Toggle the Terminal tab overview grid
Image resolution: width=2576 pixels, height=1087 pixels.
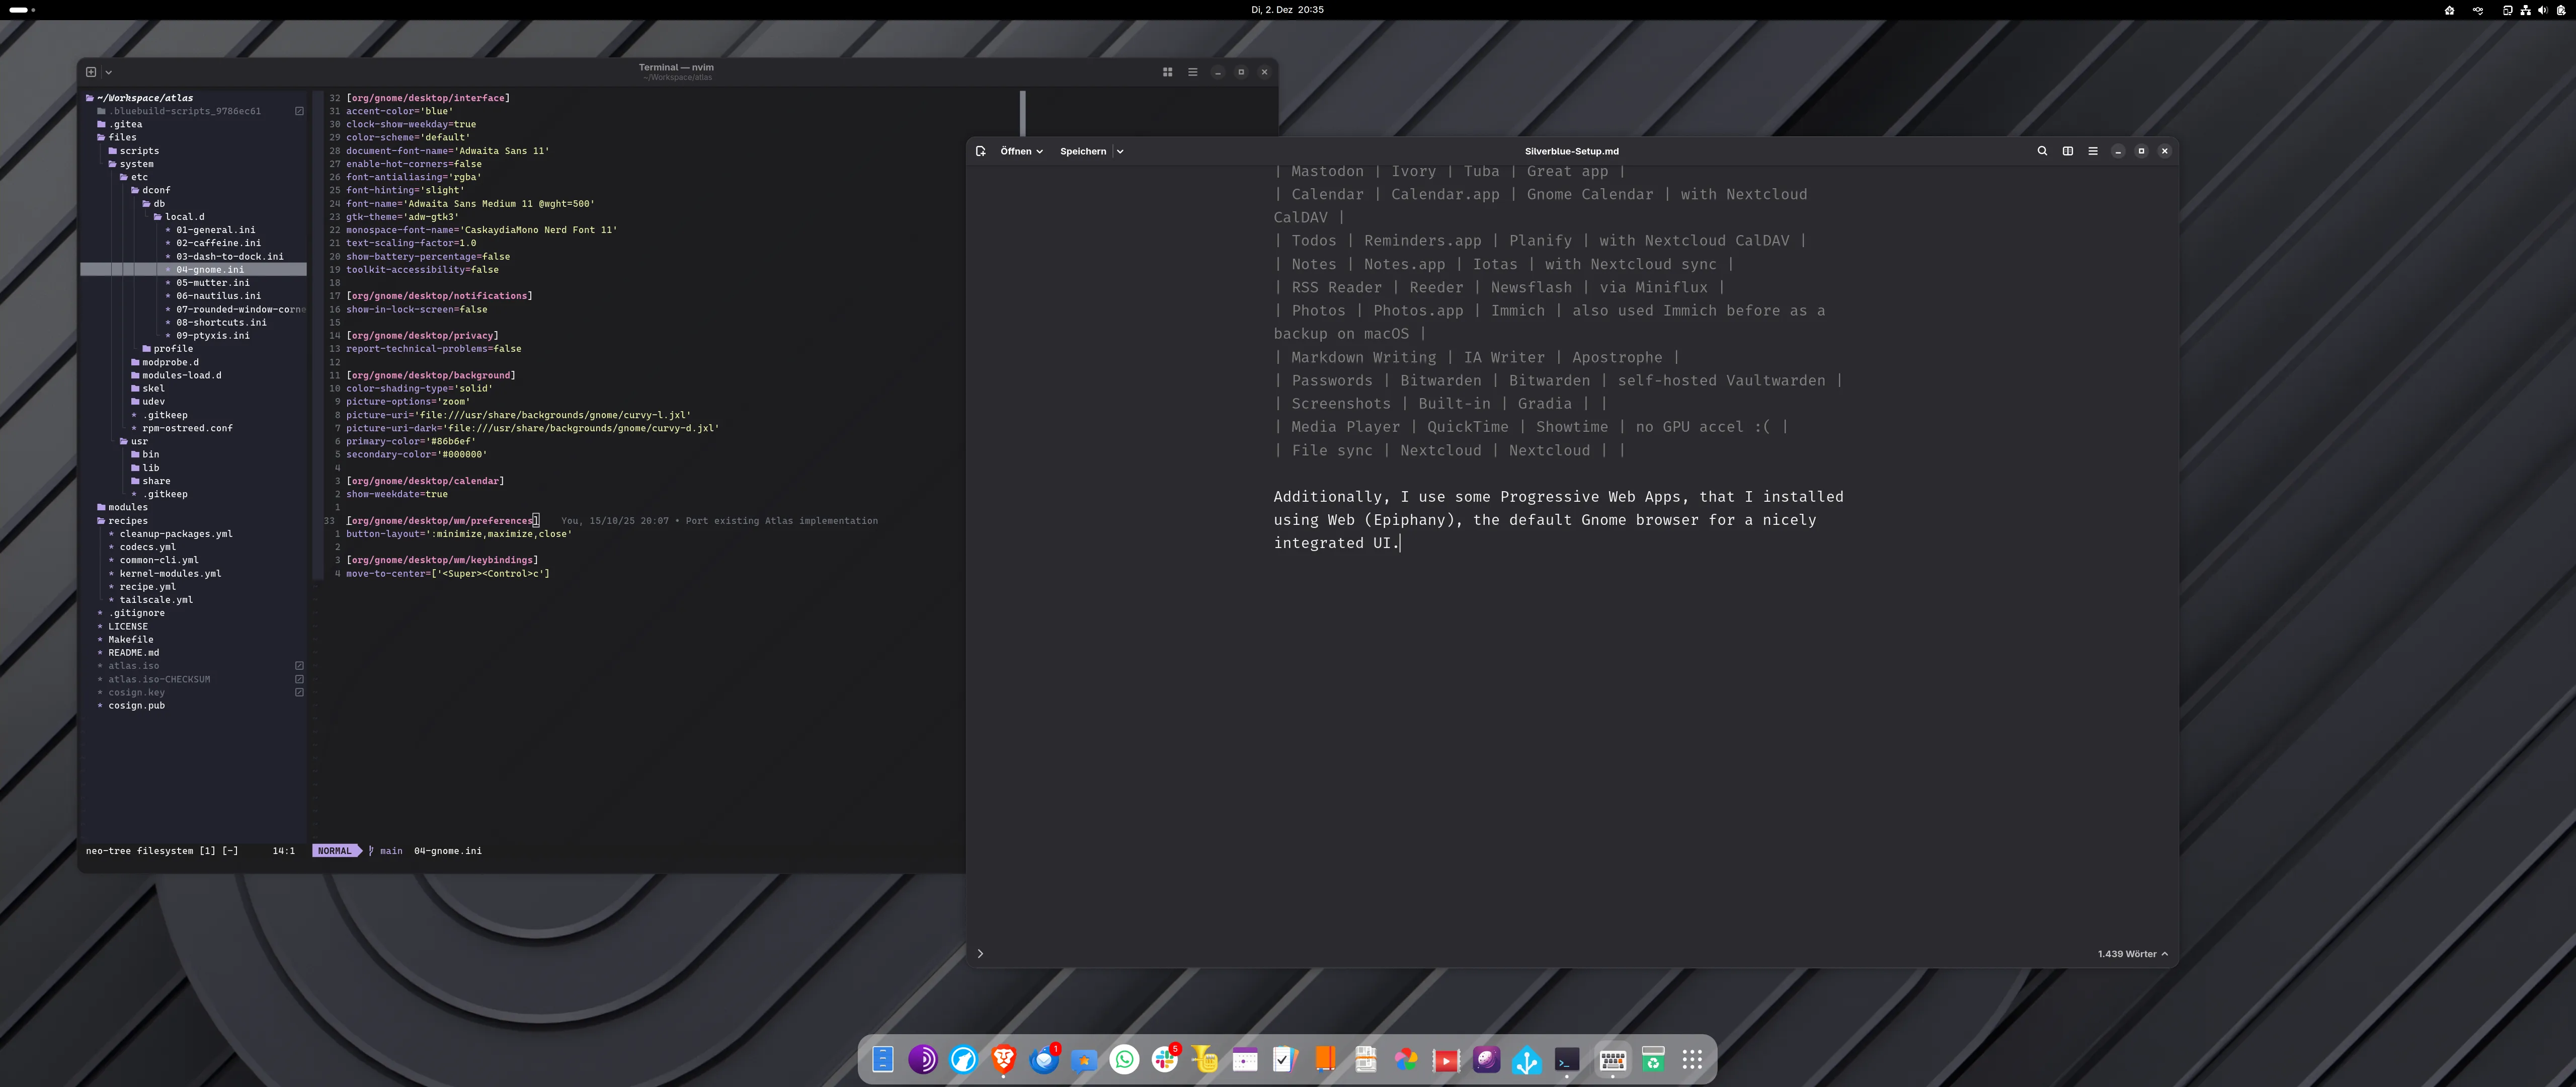[1167, 71]
